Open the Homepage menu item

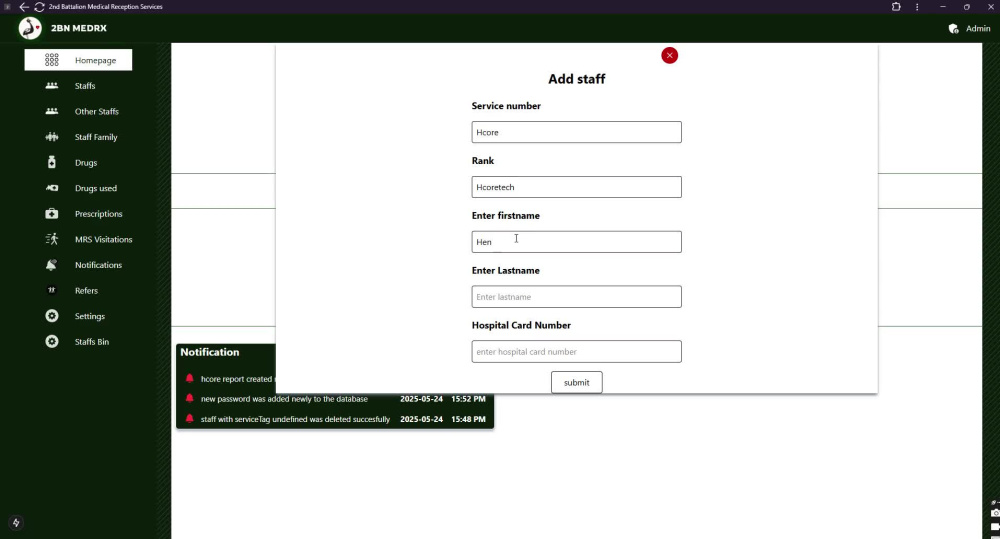pos(78,60)
